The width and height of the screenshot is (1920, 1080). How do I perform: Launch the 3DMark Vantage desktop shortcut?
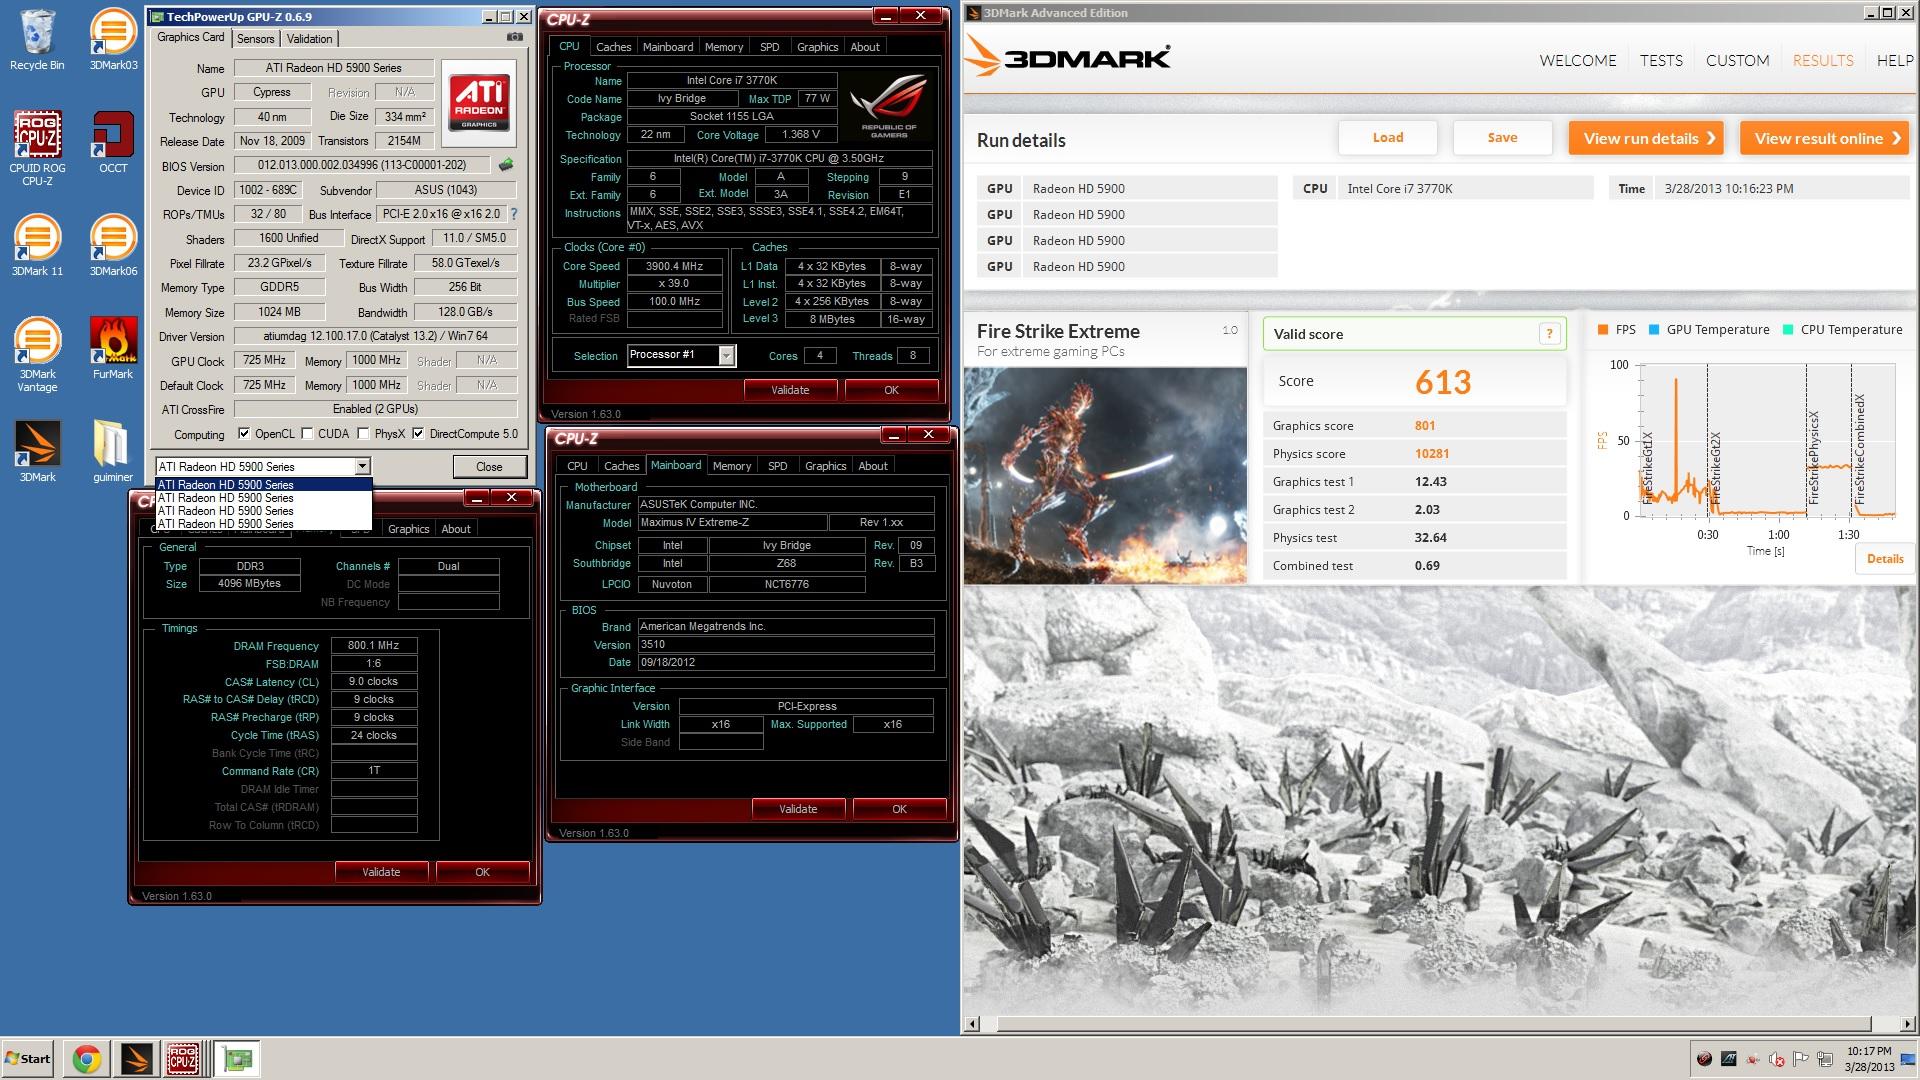coord(37,355)
